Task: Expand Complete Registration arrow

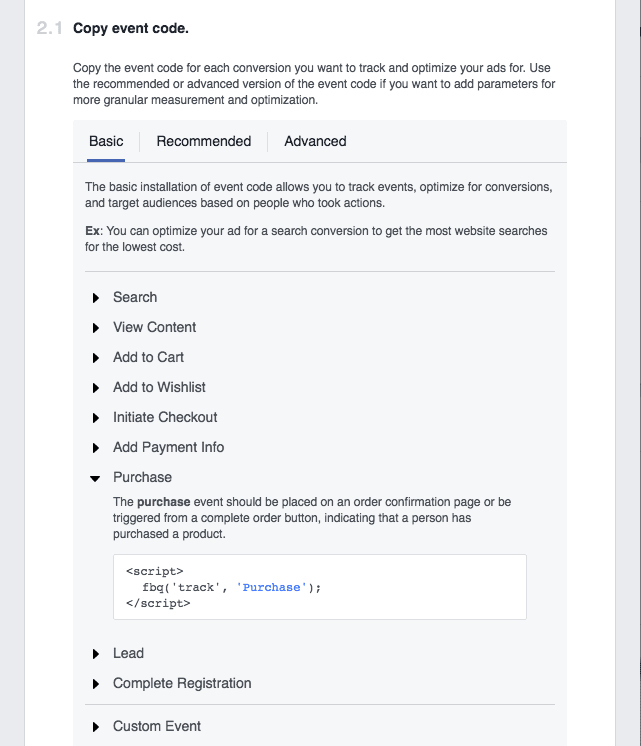Action: [x=96, y=684]
